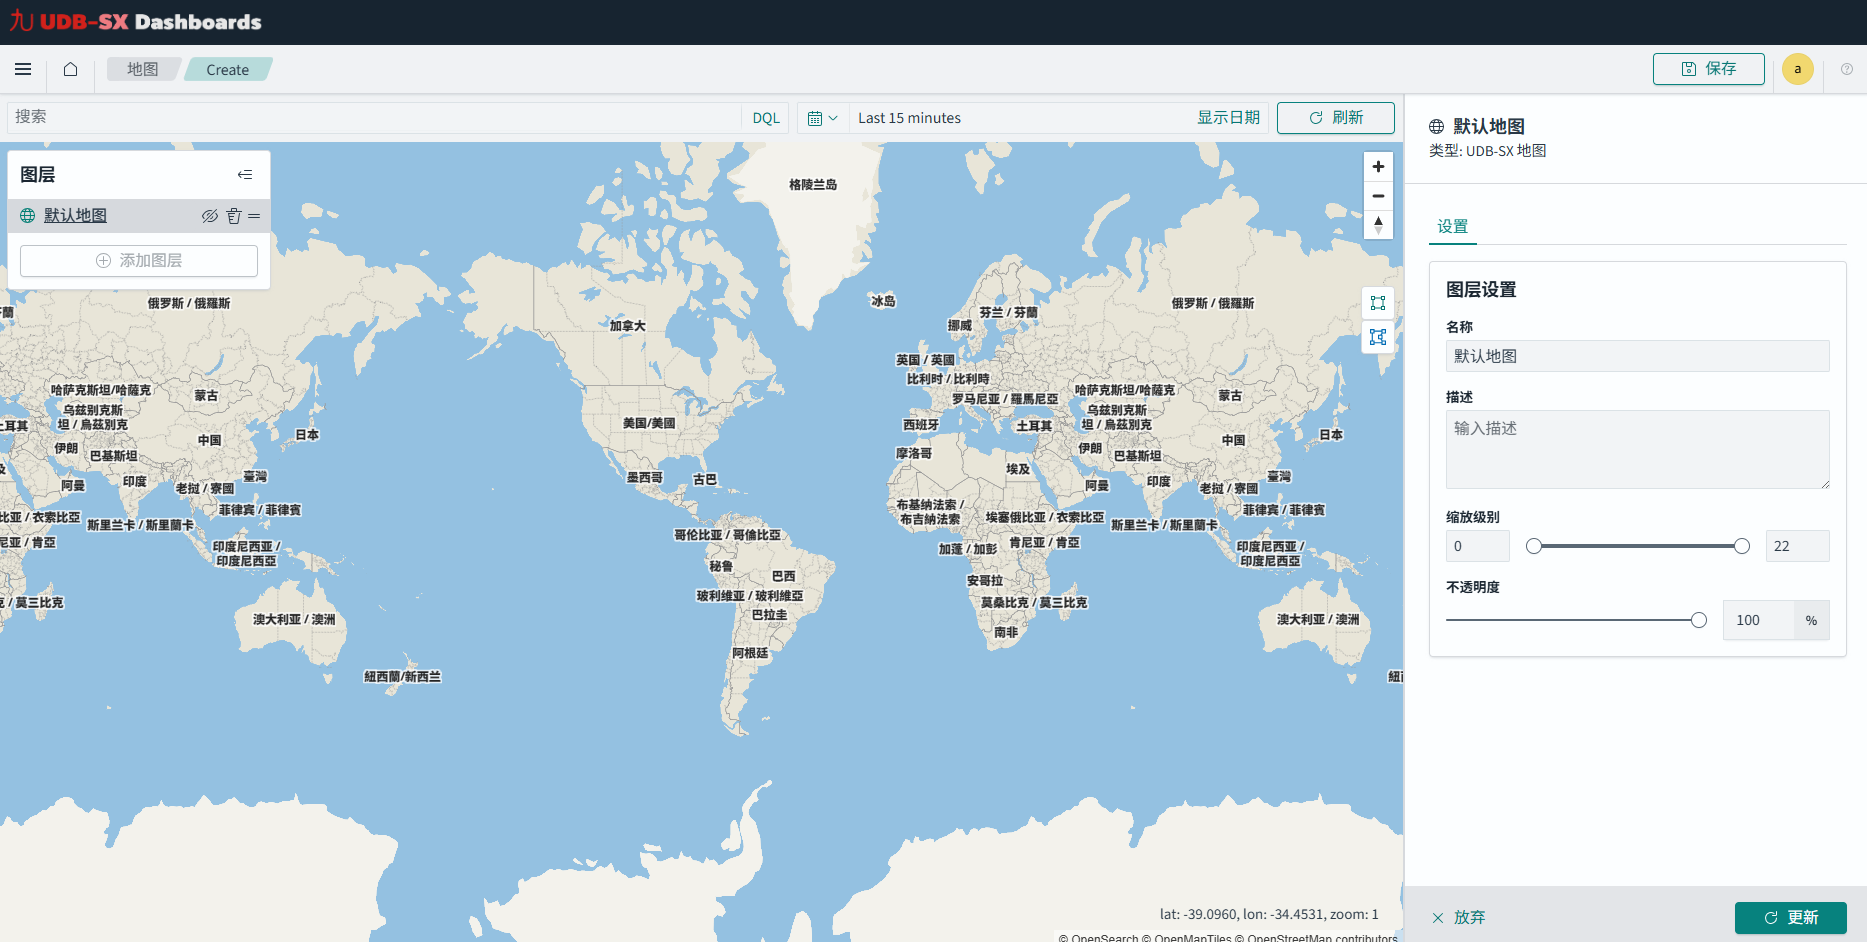The width and height of the screenshot is (1867, 942).
Task: Open the help icon in header
Action: [1846, 69]
